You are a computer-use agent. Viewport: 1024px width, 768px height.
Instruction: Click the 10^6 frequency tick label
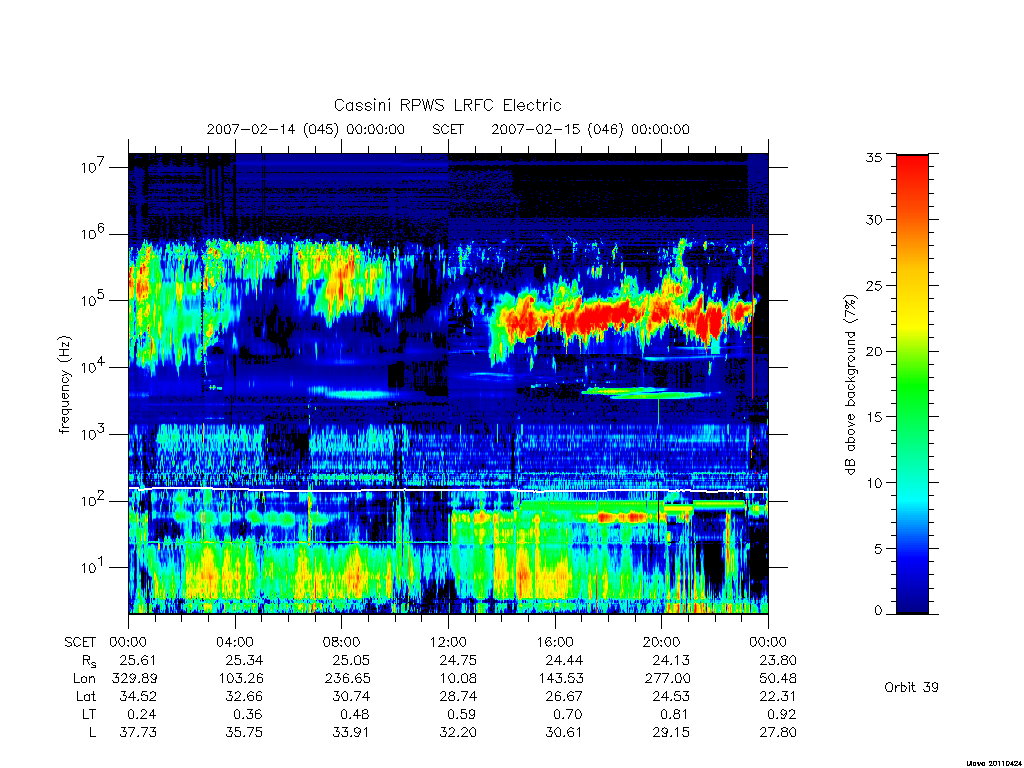click(x=94, y=234)
